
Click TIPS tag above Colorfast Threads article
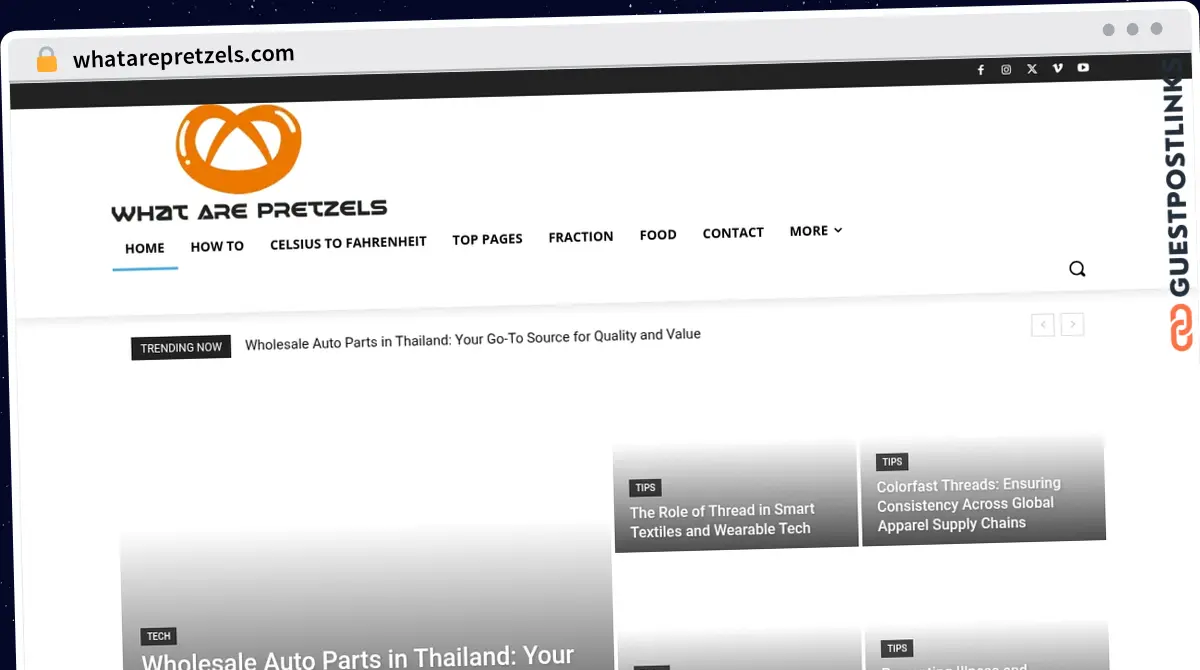[x=892, y=462]
